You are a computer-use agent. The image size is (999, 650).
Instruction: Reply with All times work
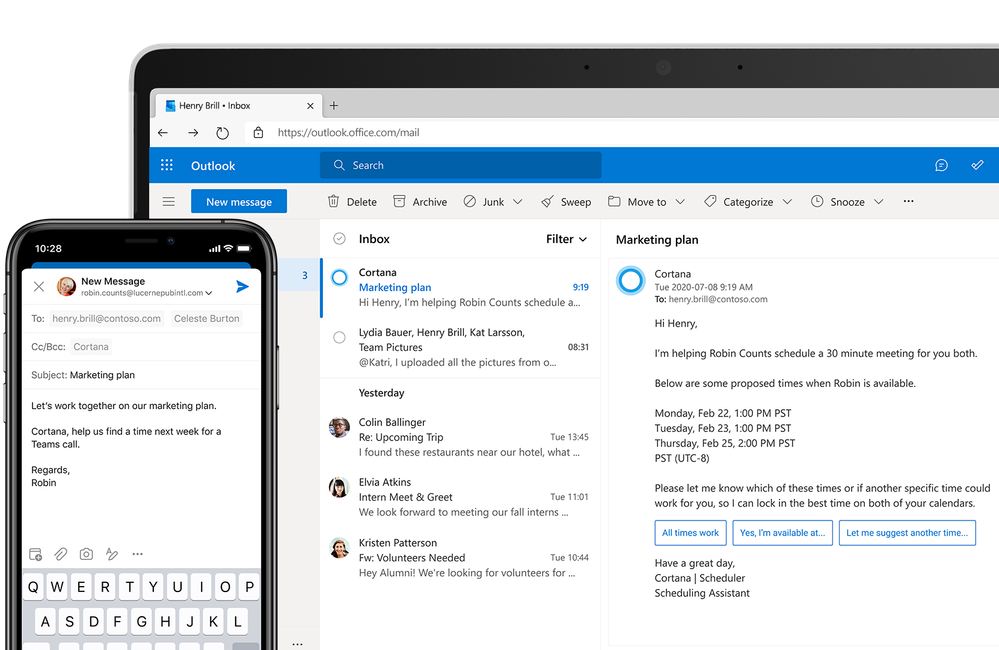[690, 533]
